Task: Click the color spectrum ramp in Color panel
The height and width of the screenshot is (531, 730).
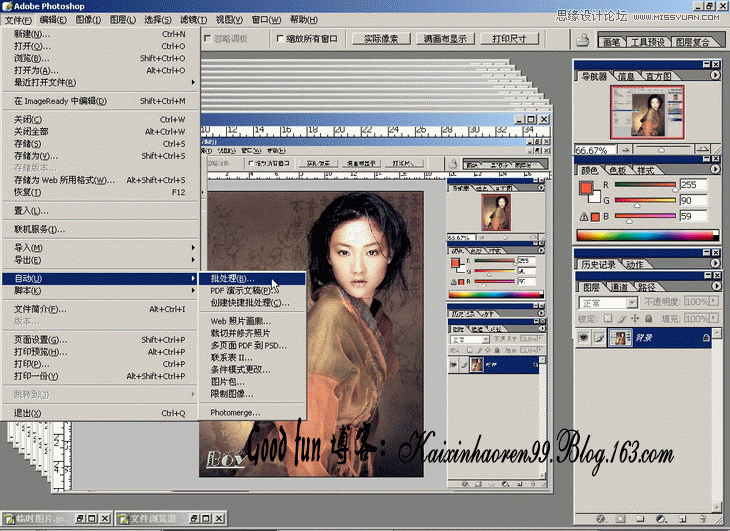Action: pos(647,235)
